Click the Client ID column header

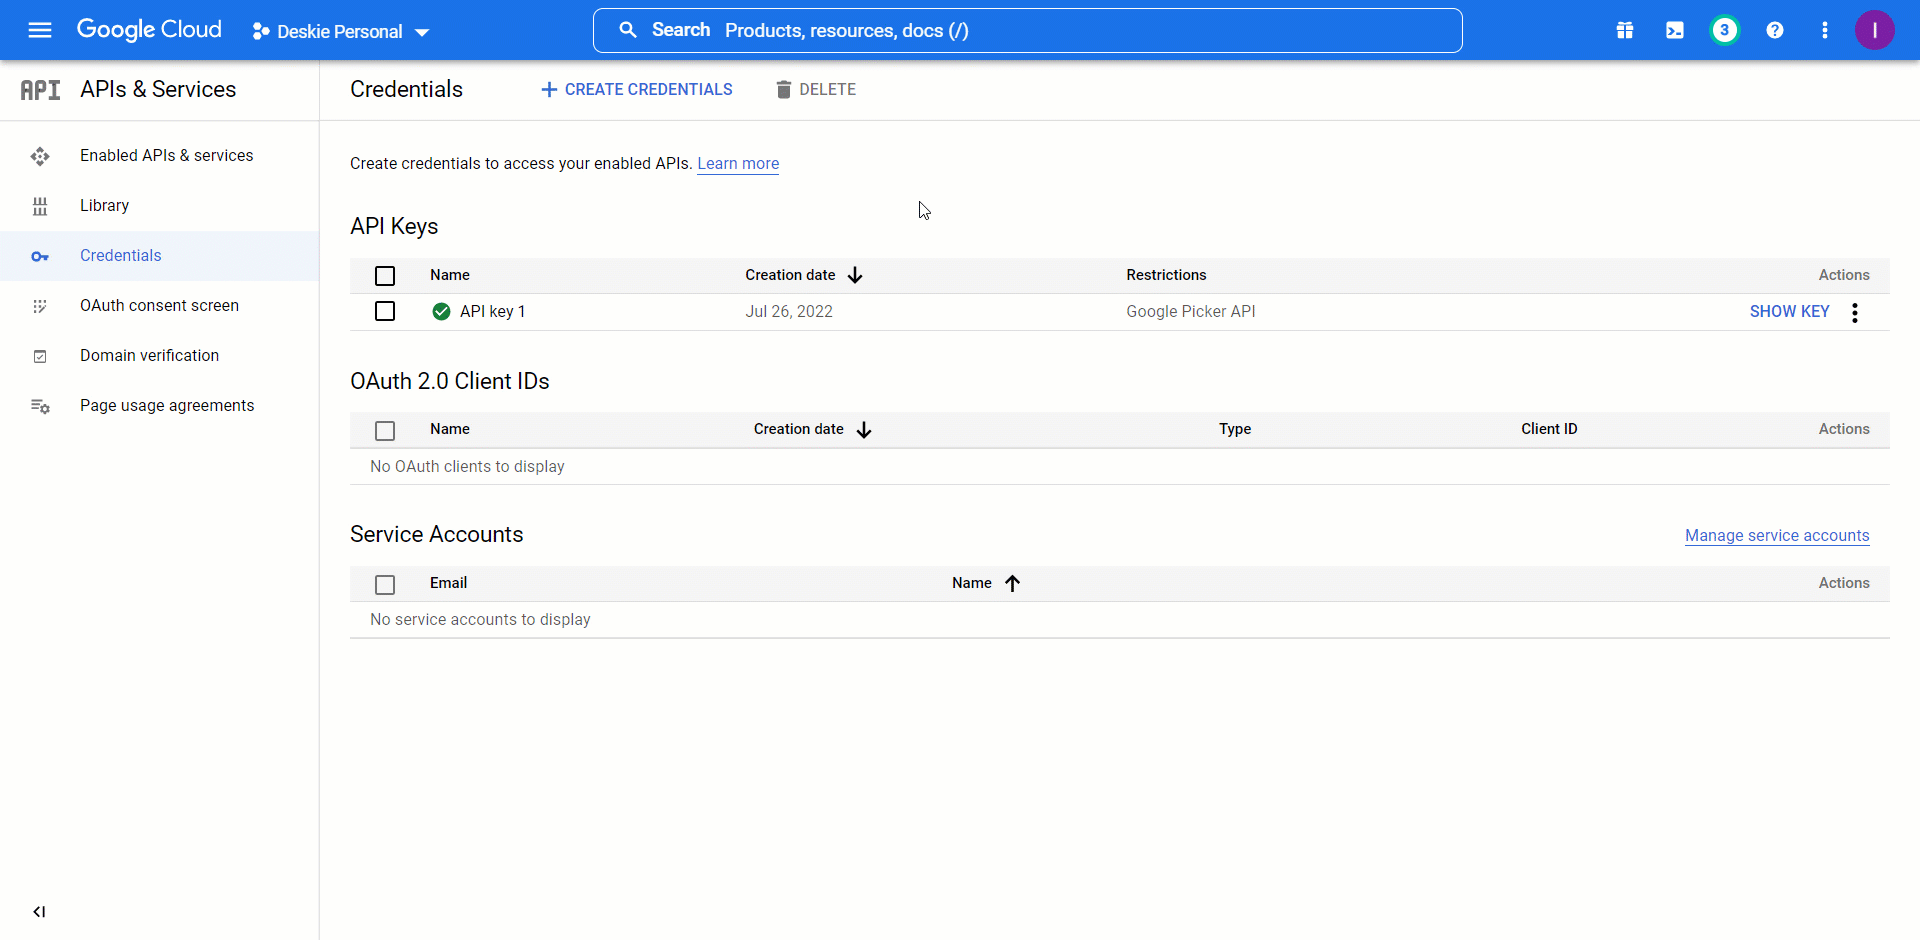pos(1549,429)
